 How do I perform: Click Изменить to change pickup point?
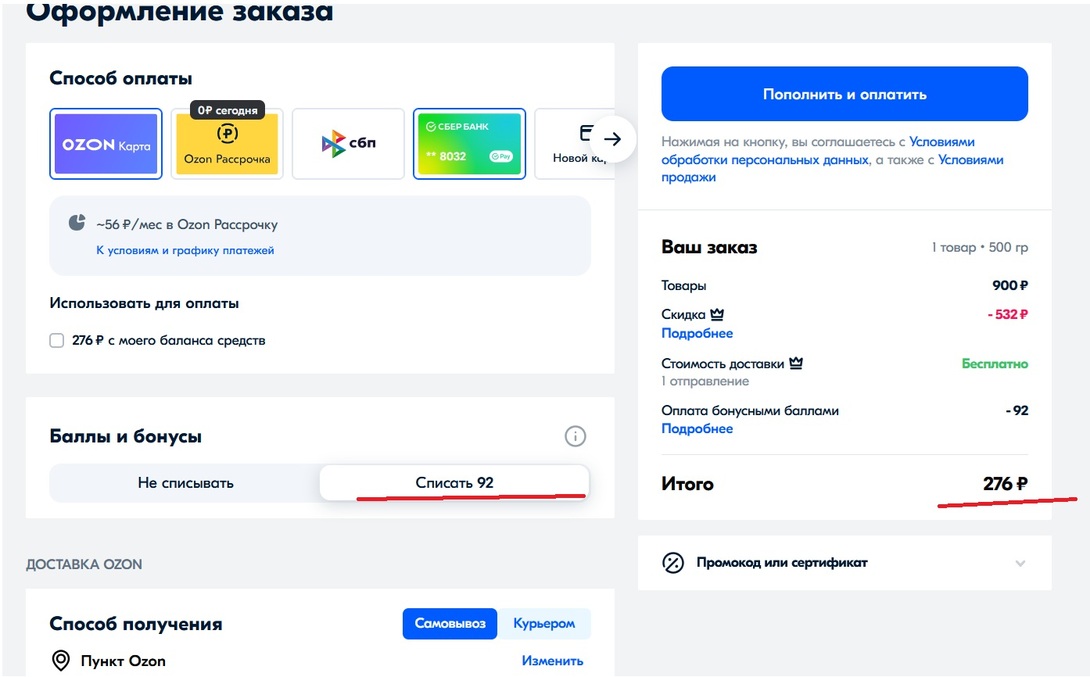tap(552, 661)
